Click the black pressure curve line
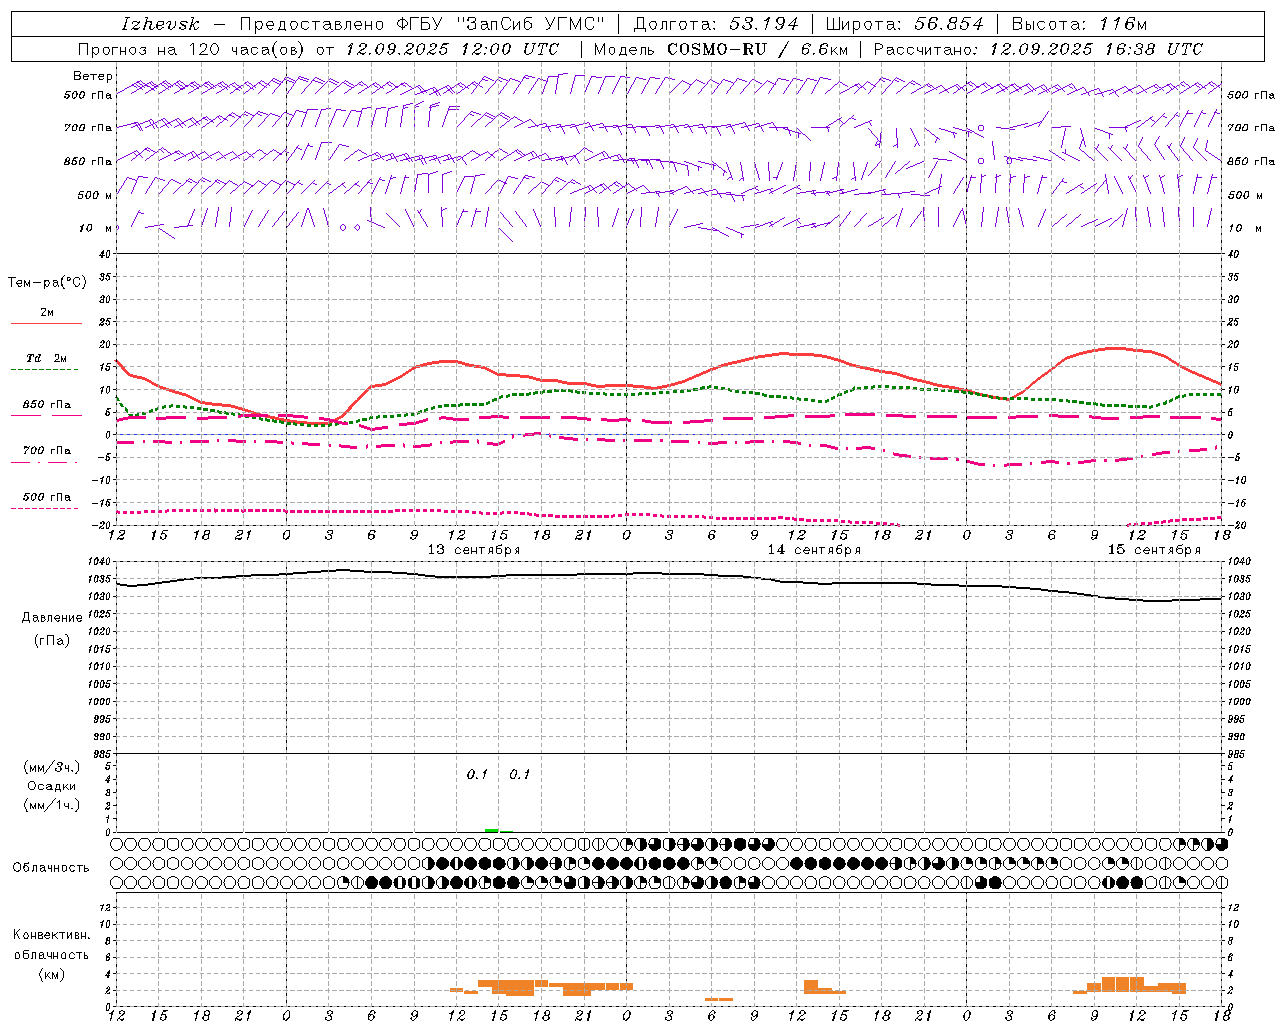Screen dimensions: 1280x1024 670,574
